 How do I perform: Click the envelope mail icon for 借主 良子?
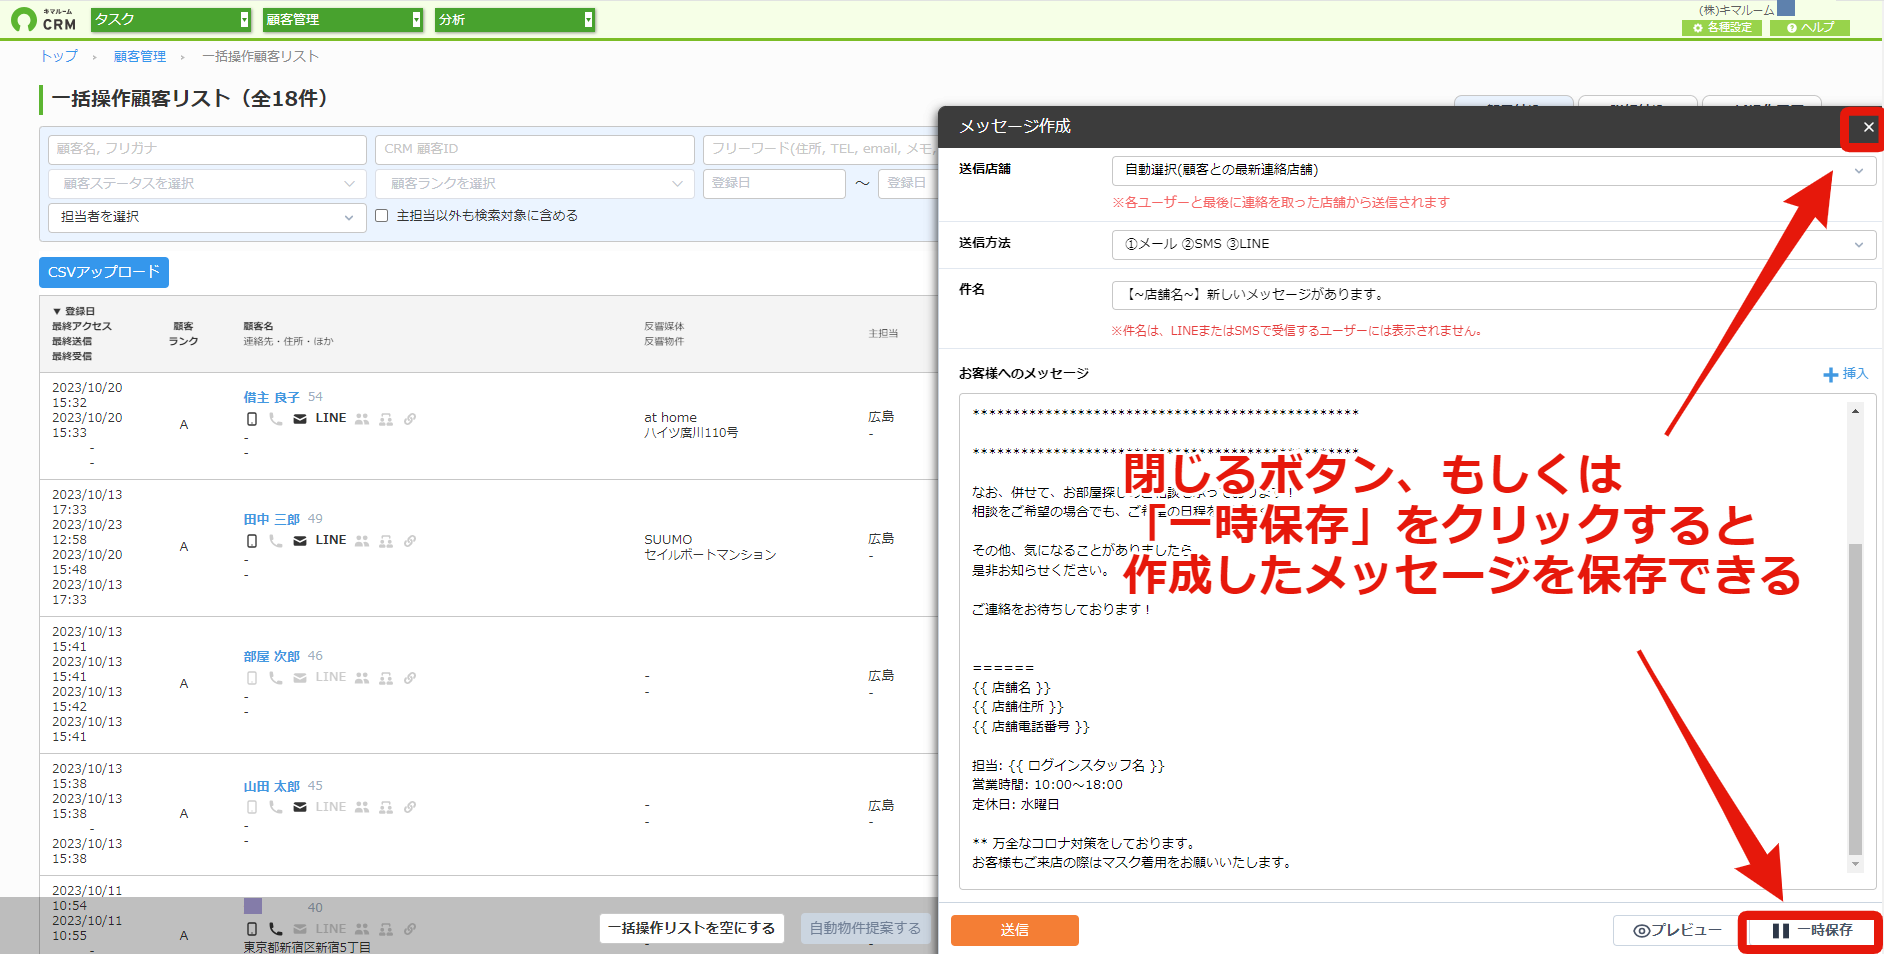tap(300, 419)
